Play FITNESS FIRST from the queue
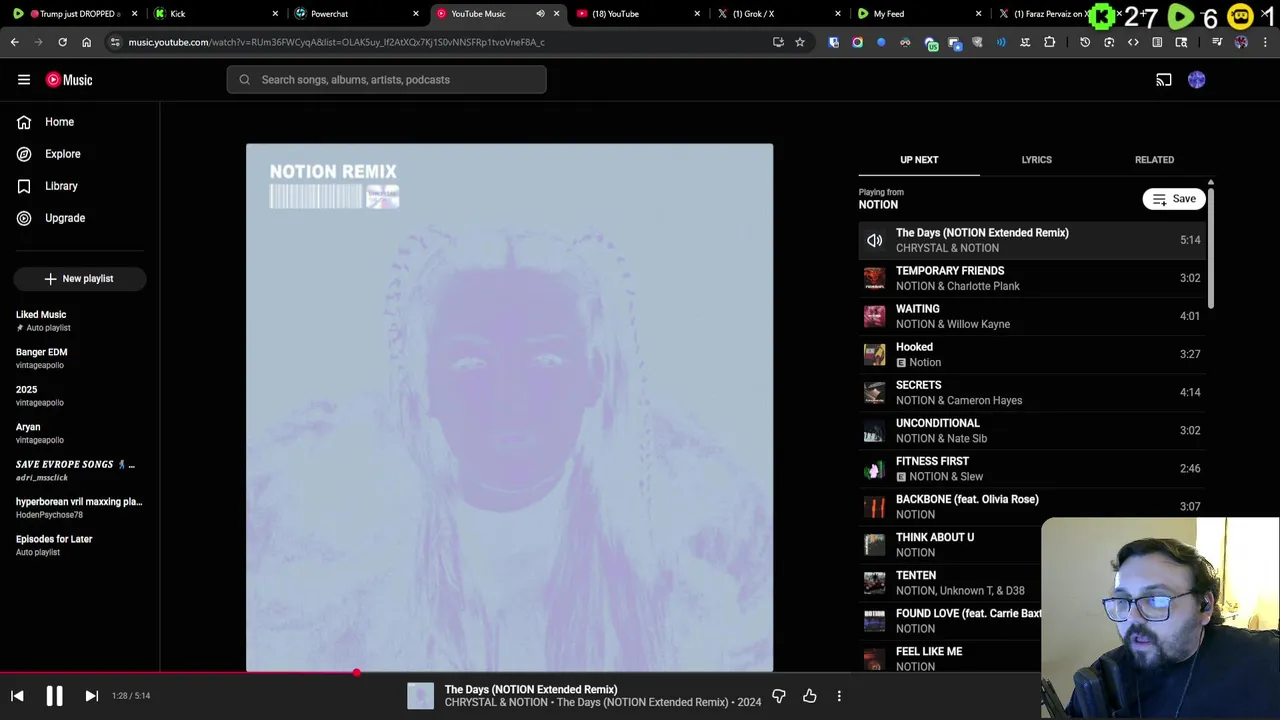The height and width of the screenshot is (720, 1280). coord(1032,468)
